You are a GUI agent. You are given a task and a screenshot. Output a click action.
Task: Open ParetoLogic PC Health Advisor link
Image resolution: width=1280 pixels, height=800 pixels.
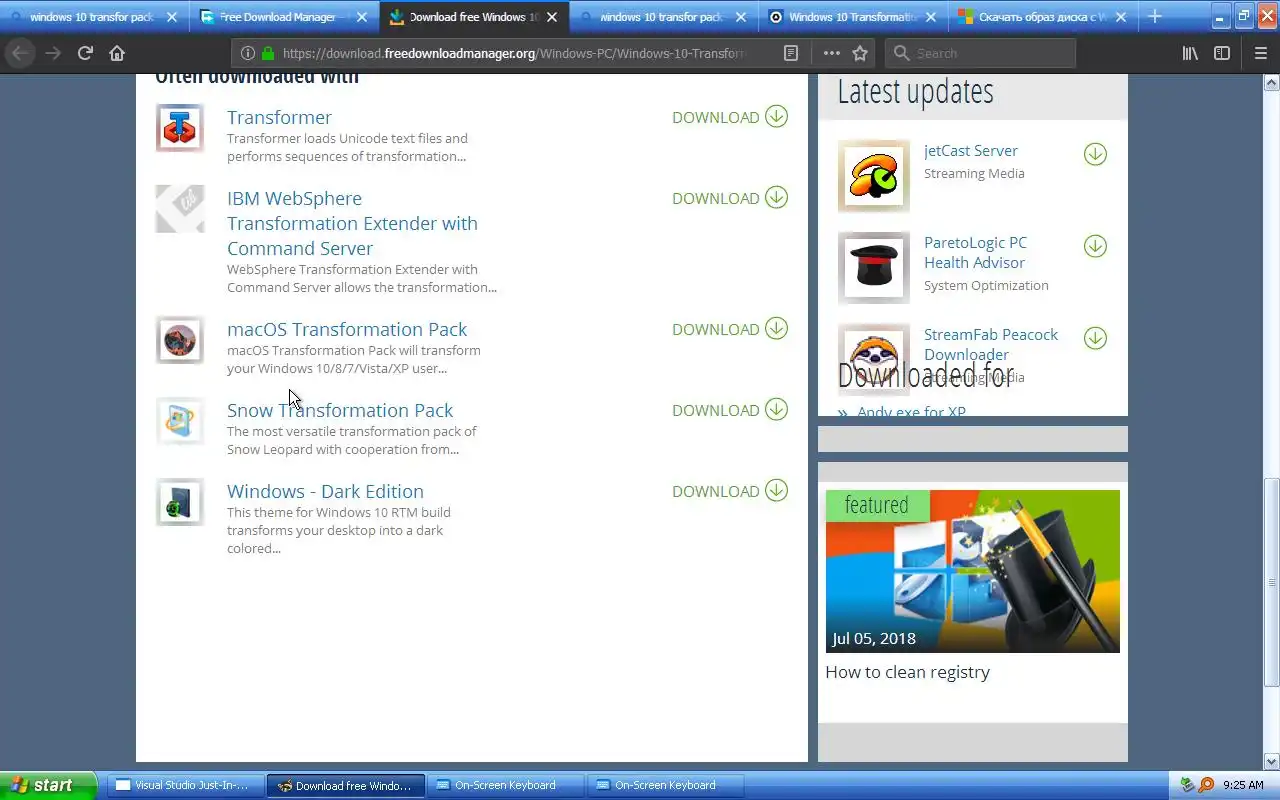click(975, 252)
